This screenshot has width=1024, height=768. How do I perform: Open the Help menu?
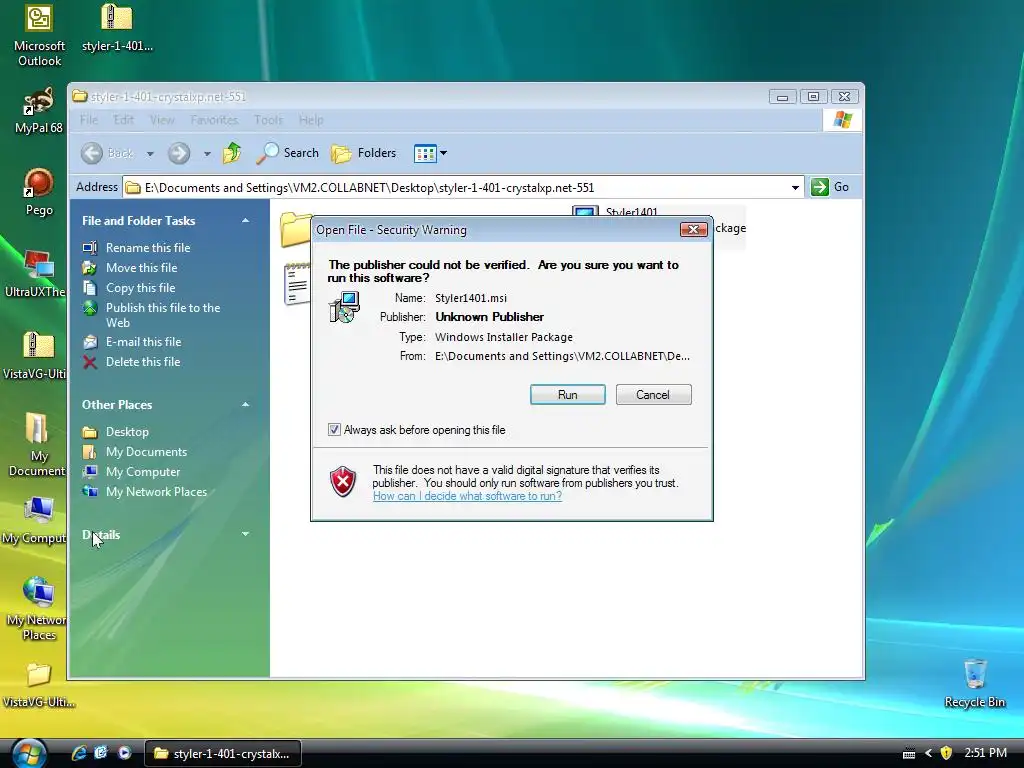(x=311, y=120)
